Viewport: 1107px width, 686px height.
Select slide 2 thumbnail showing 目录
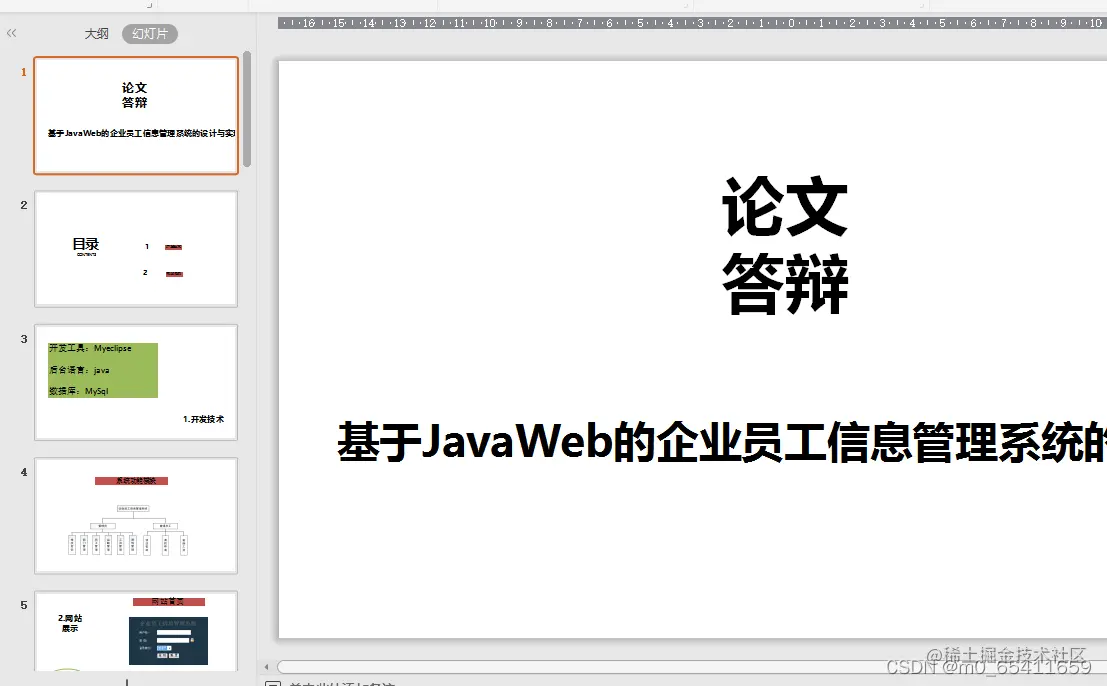pyautogui.click(x=135, y=248)
